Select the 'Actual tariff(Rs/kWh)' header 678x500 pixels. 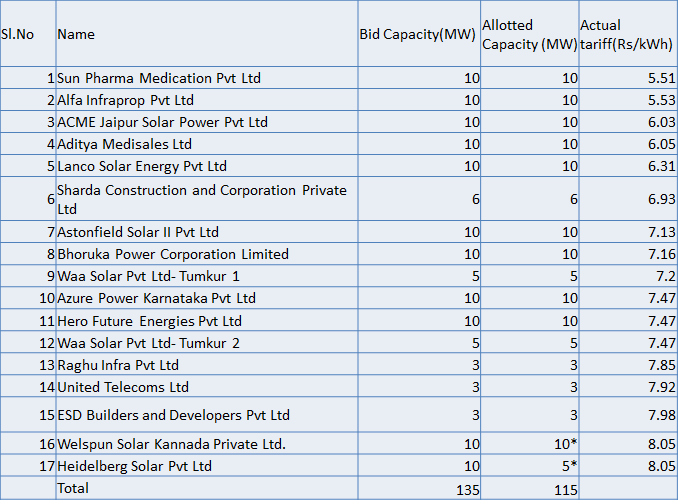tap(628, 34)
